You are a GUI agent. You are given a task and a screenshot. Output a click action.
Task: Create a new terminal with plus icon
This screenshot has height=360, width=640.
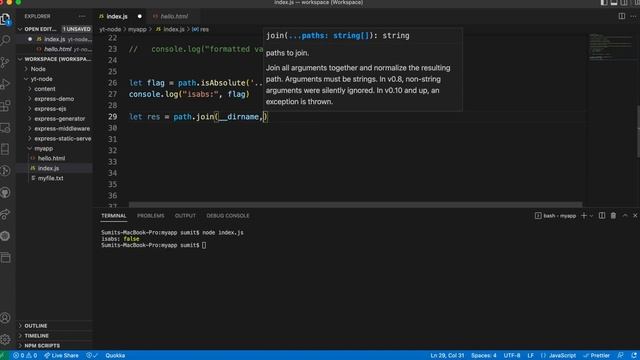click(x=584, y=216)
